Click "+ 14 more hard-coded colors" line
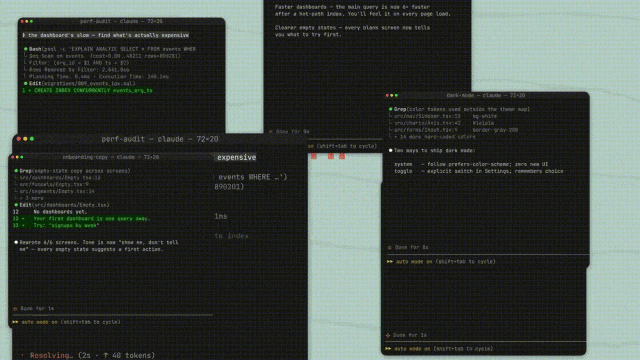The image size is (640, 360). (432, 137)
